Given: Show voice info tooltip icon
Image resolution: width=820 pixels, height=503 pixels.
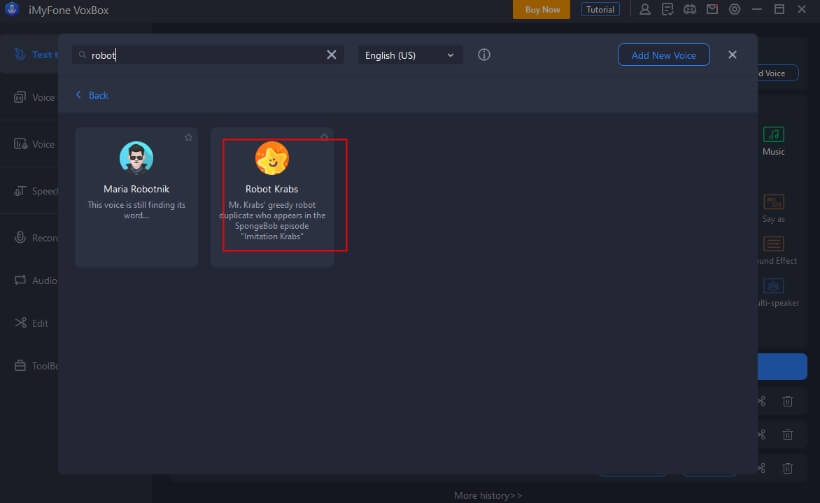Looking at the screenshot, I should point(484,55).
